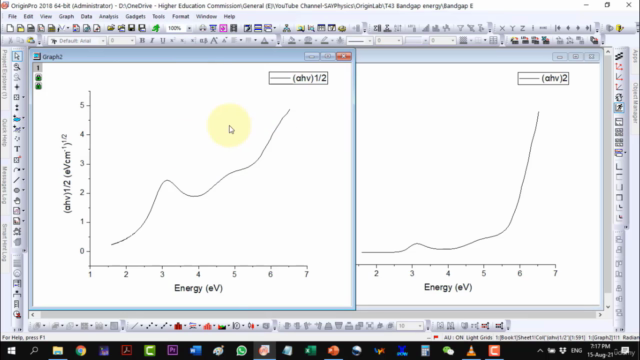
Task: Toggle Underline formatting
Action: (x=162, y=41)
